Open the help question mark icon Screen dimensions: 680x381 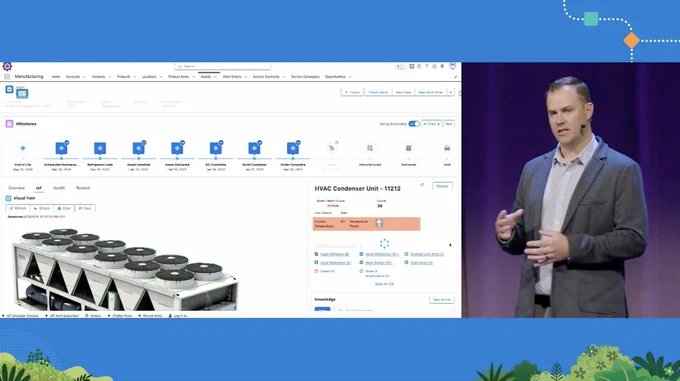coord(427,66)
